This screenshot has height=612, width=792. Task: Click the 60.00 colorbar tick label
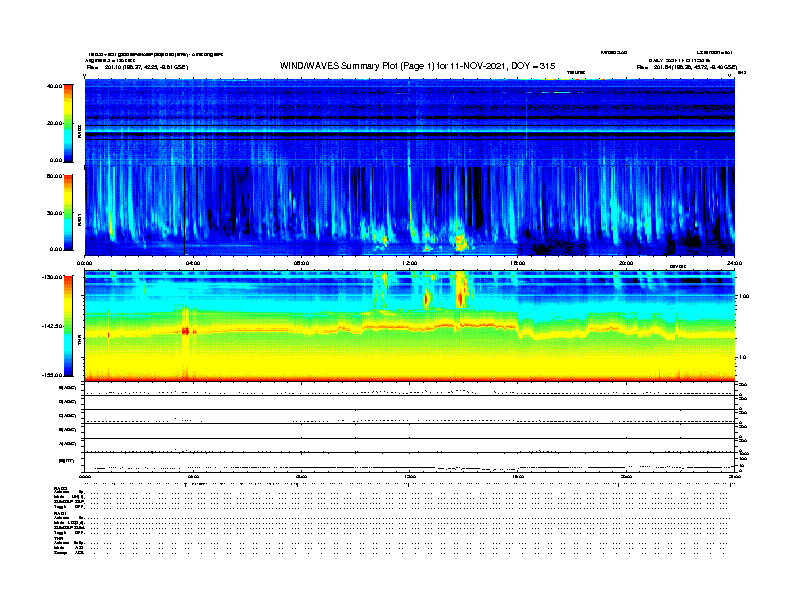coord(55,176)
